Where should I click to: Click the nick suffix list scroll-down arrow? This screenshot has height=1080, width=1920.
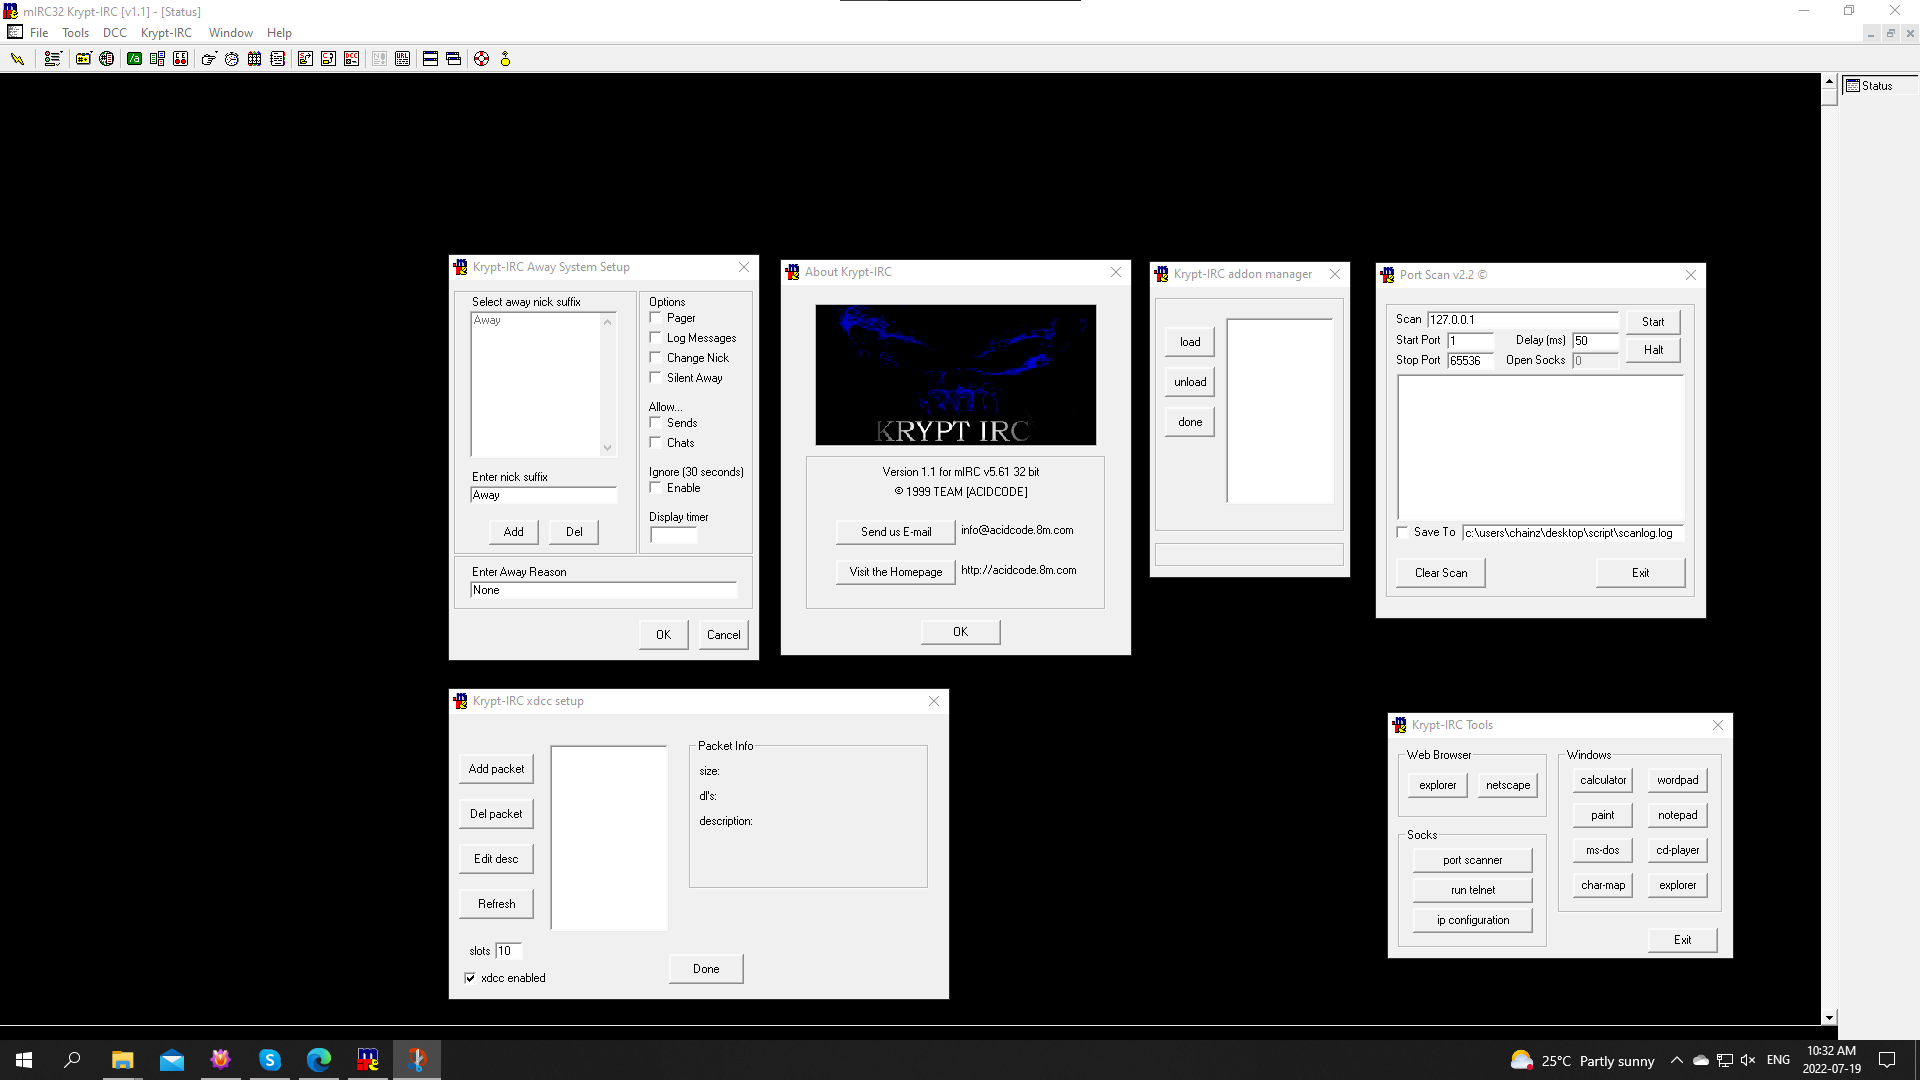click(x=607, y=448)
